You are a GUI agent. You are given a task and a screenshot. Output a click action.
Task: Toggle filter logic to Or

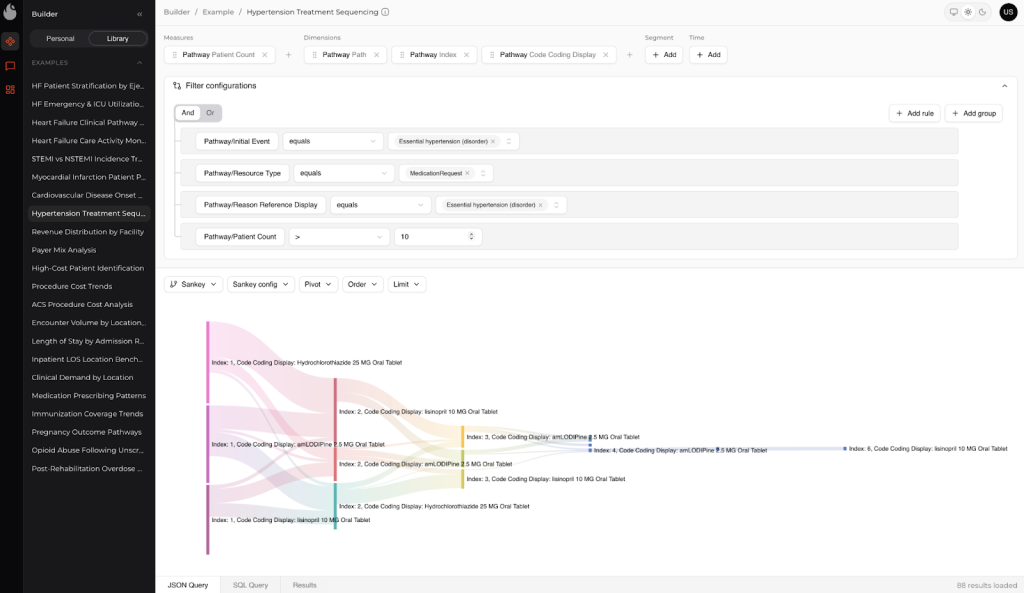coord(210,113)
